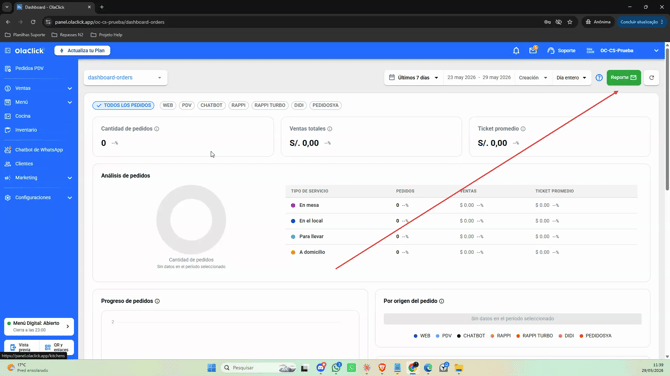The image size is (670, 376).
Task: Click the taskbar Pesquisar search box
Action: (x=259, y=368)
